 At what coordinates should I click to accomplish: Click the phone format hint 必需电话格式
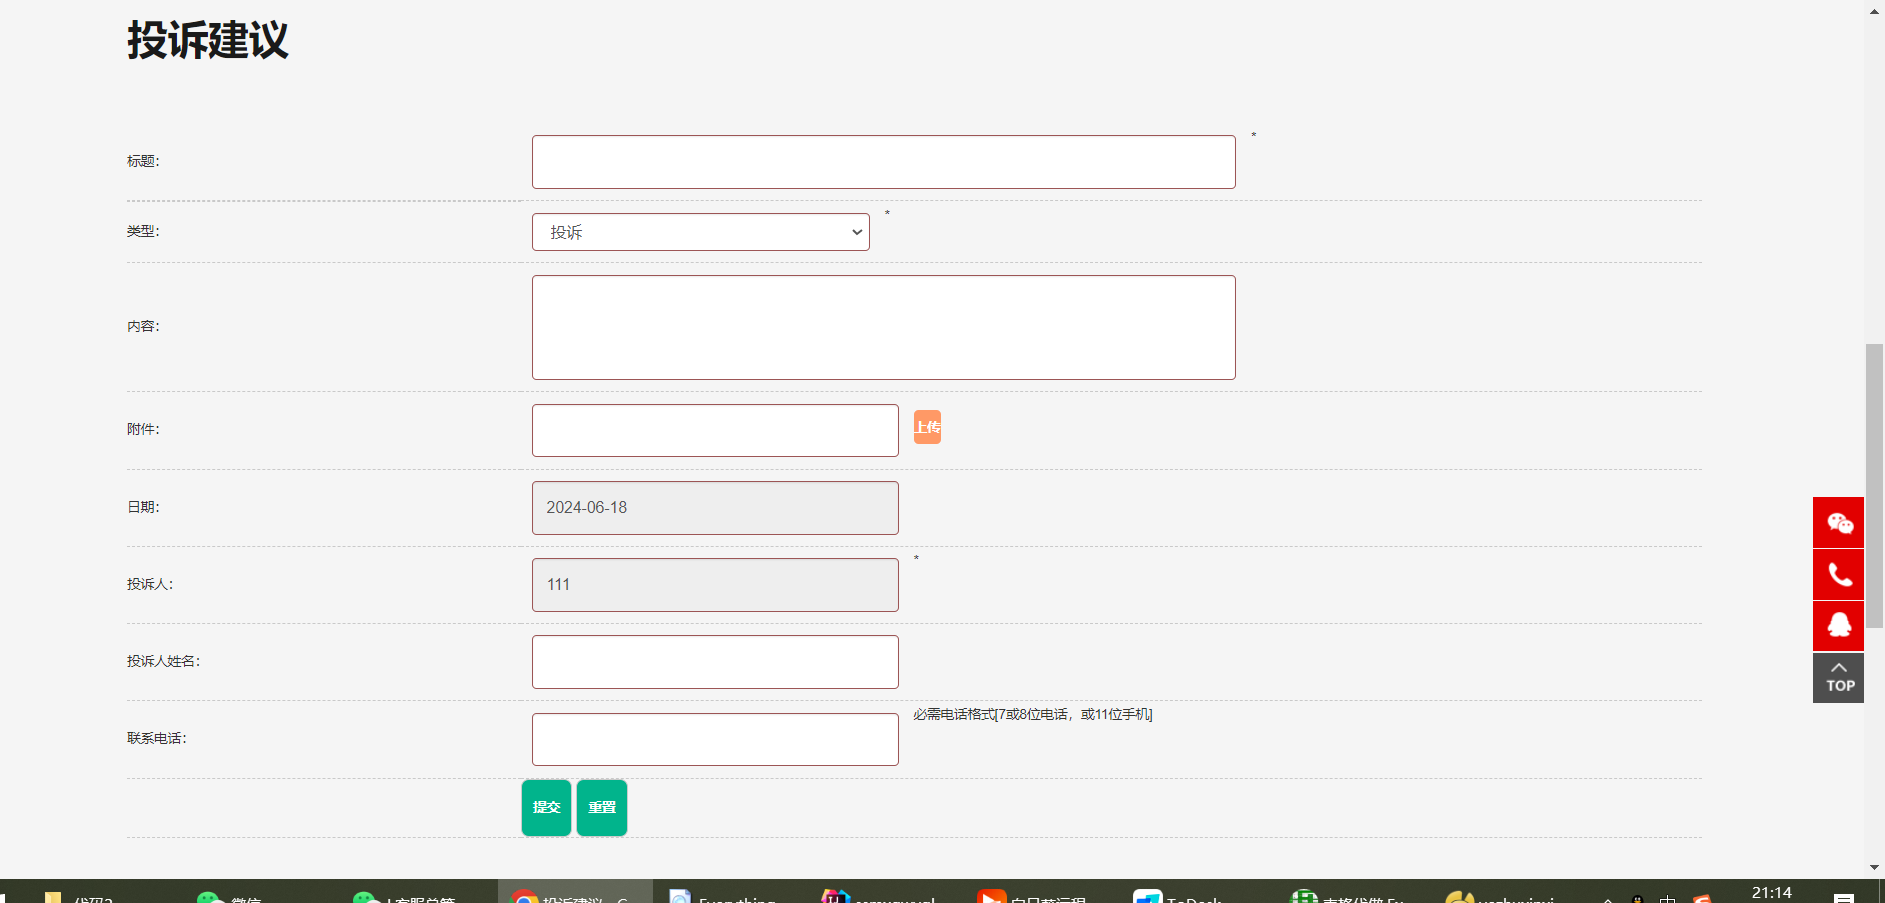(x=1032, y=714)
